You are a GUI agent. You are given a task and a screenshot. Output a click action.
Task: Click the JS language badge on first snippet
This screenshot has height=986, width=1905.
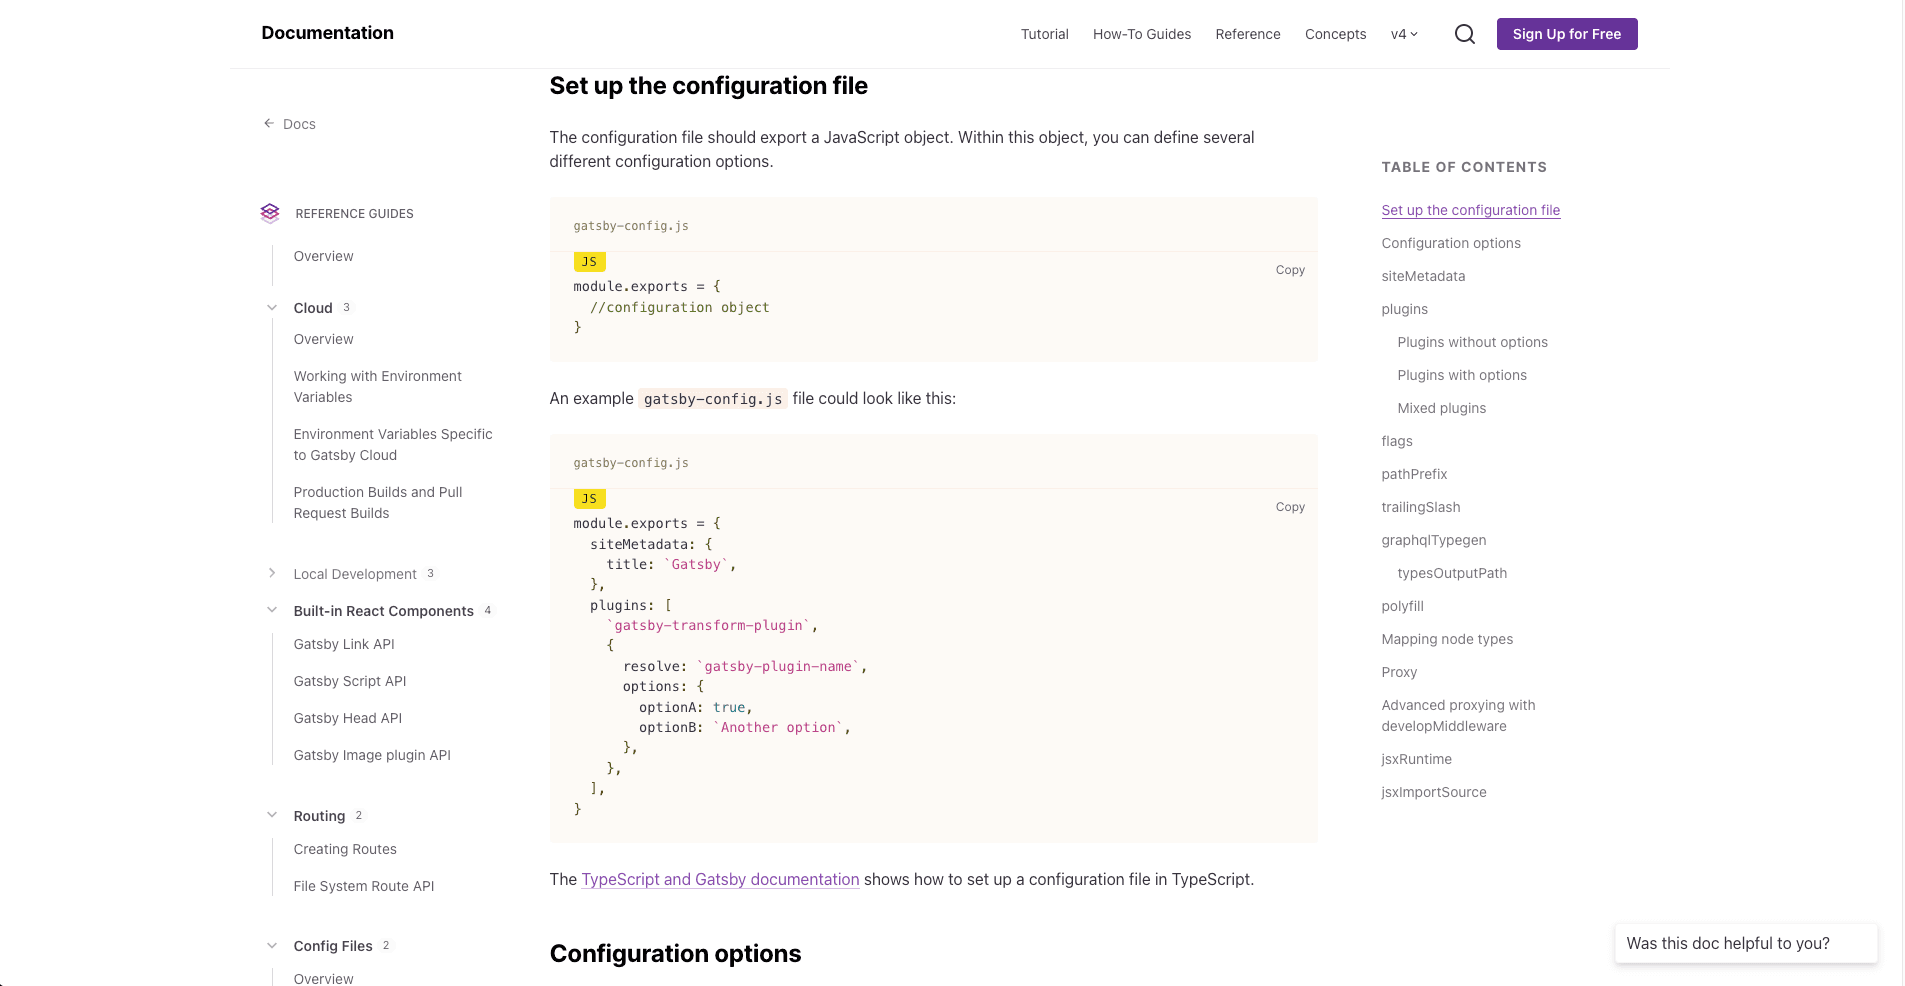coord(589,261)
